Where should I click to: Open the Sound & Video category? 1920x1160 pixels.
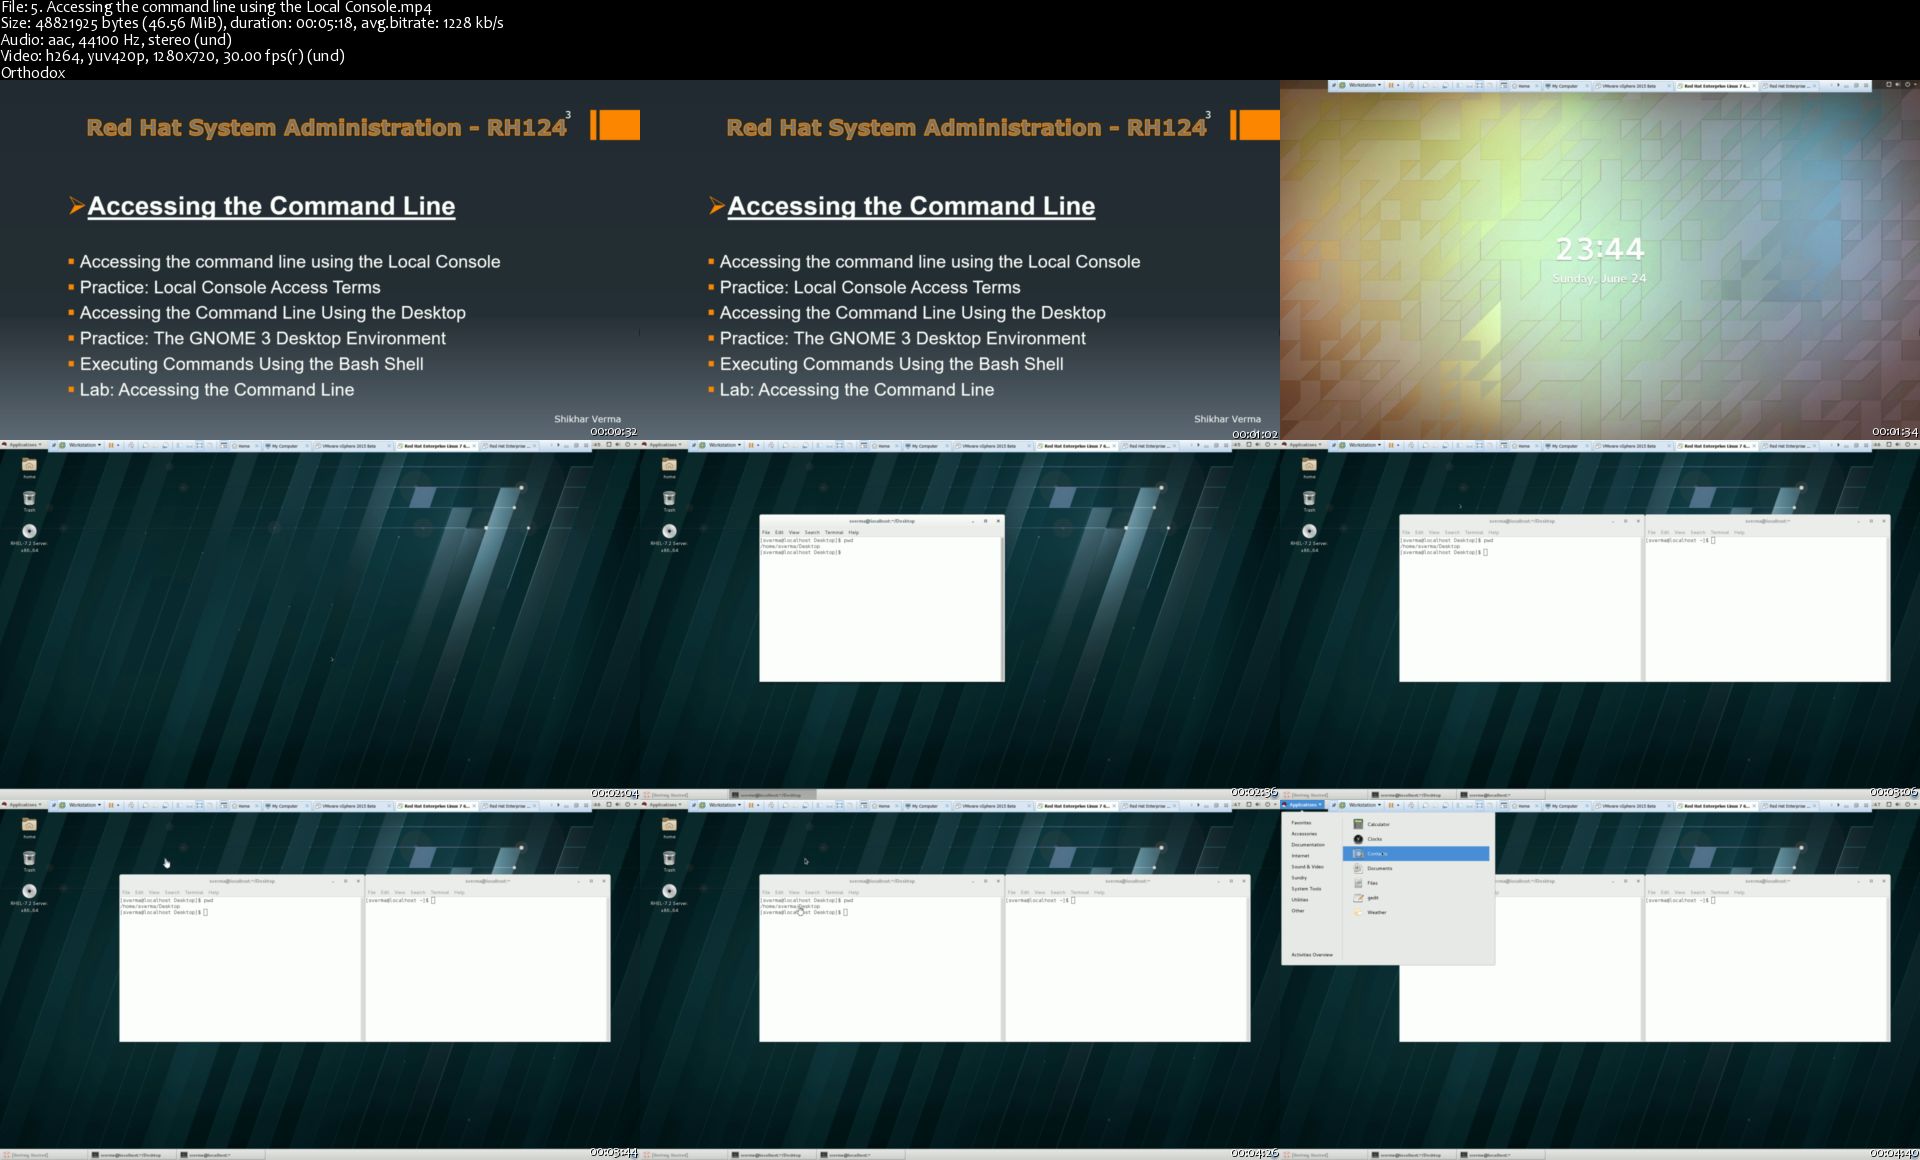[x=1307, y=867]
